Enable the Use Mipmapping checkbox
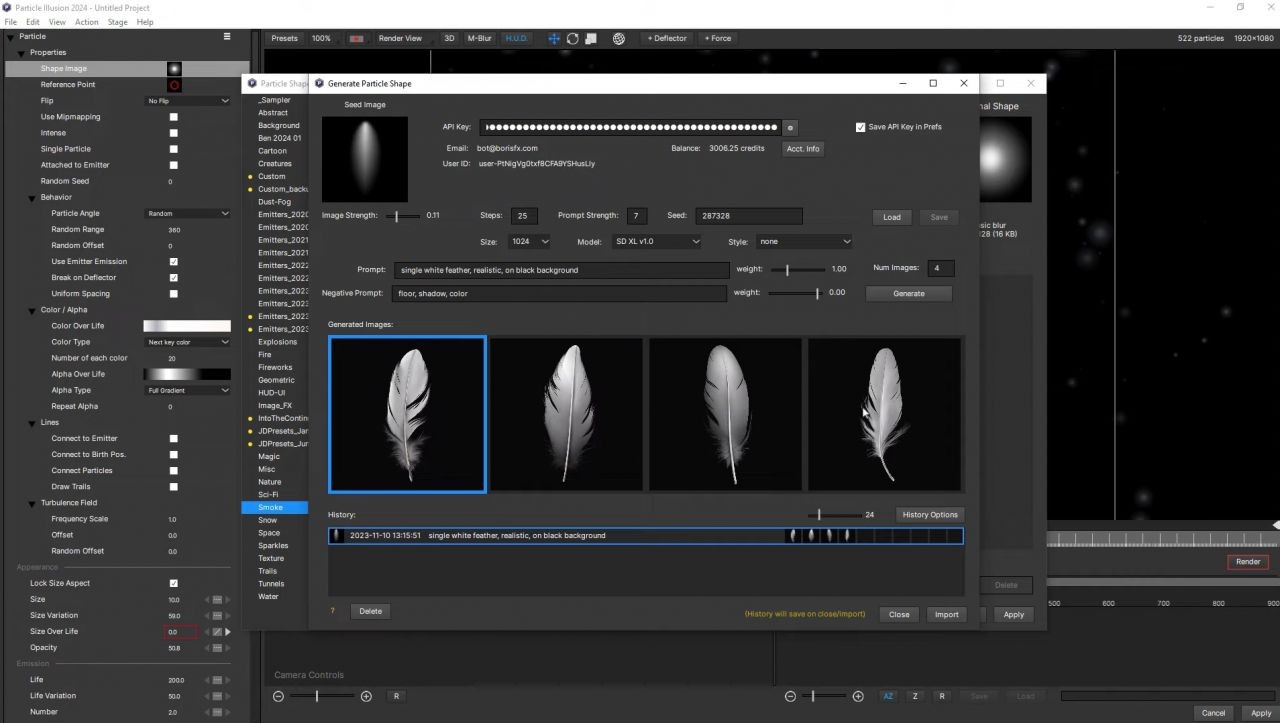 pos(173,117)
